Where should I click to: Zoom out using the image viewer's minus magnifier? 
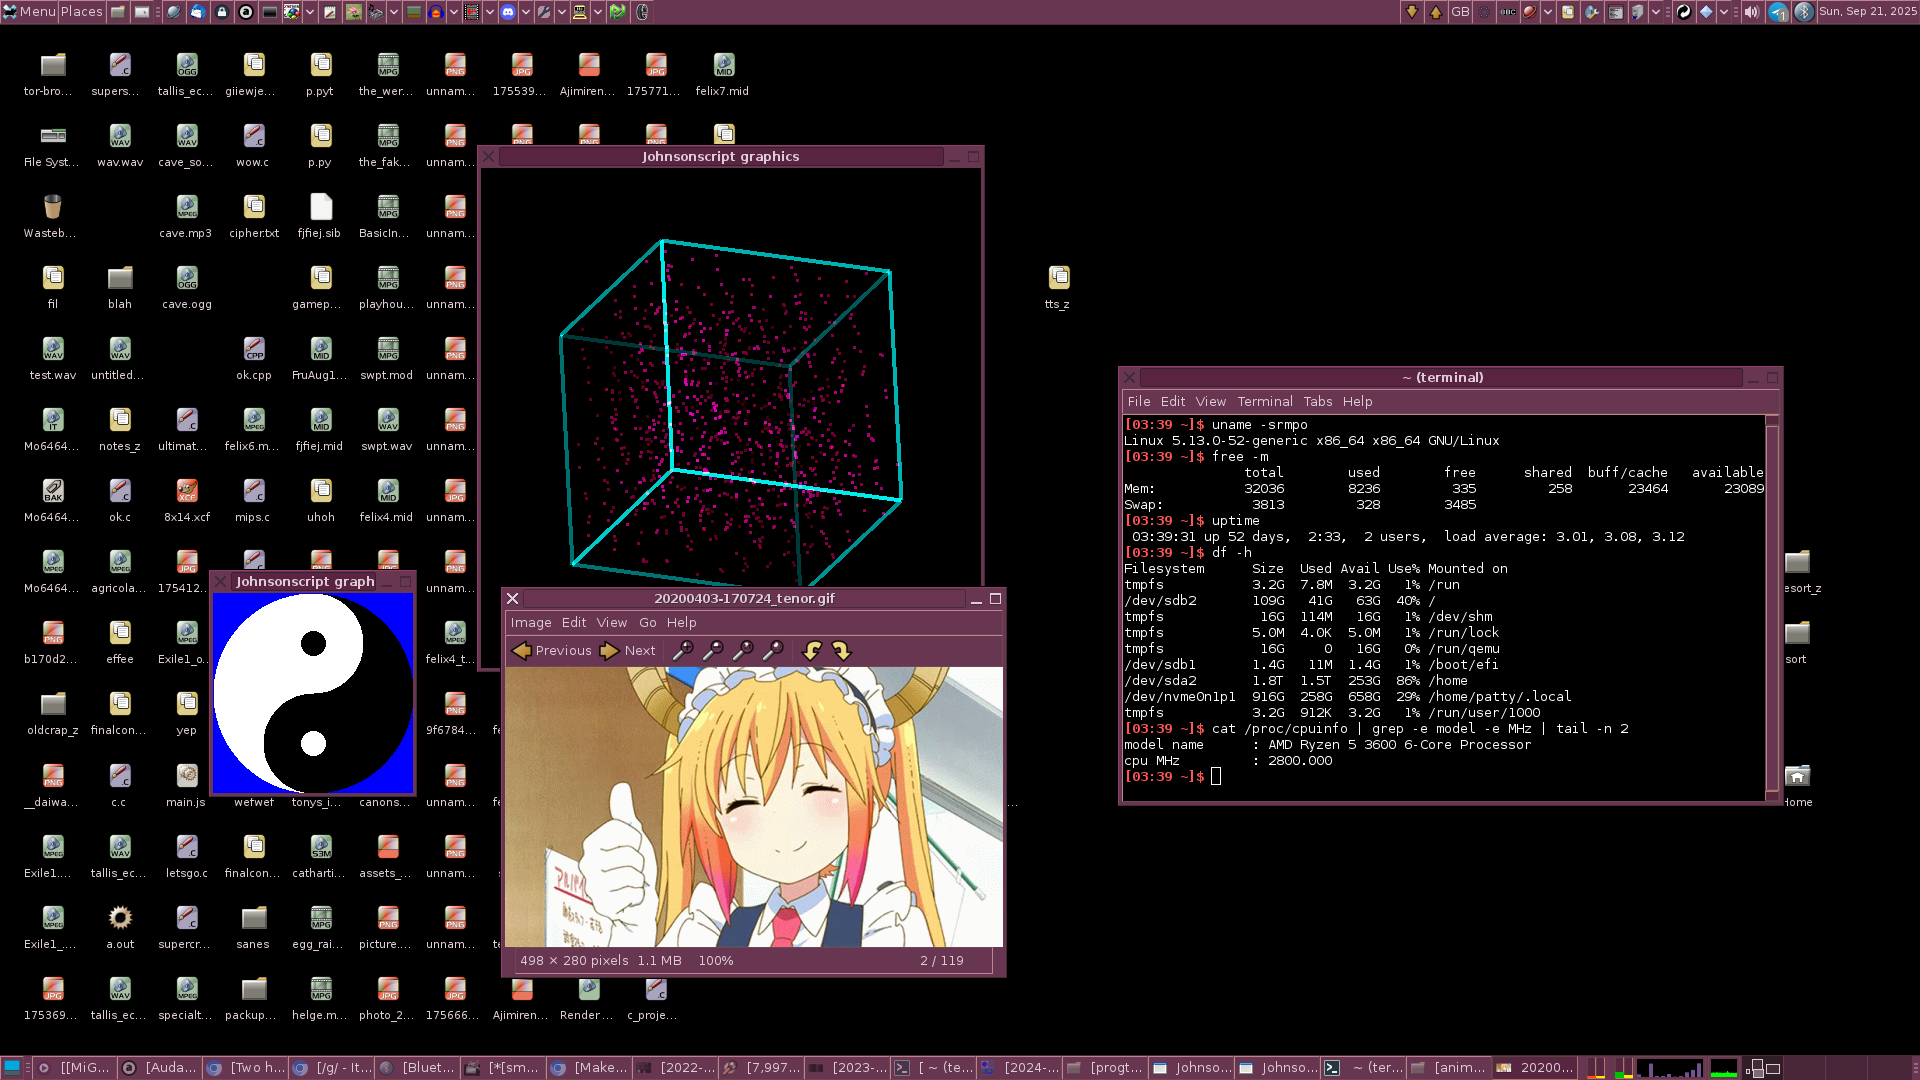(x=713, y=651)
